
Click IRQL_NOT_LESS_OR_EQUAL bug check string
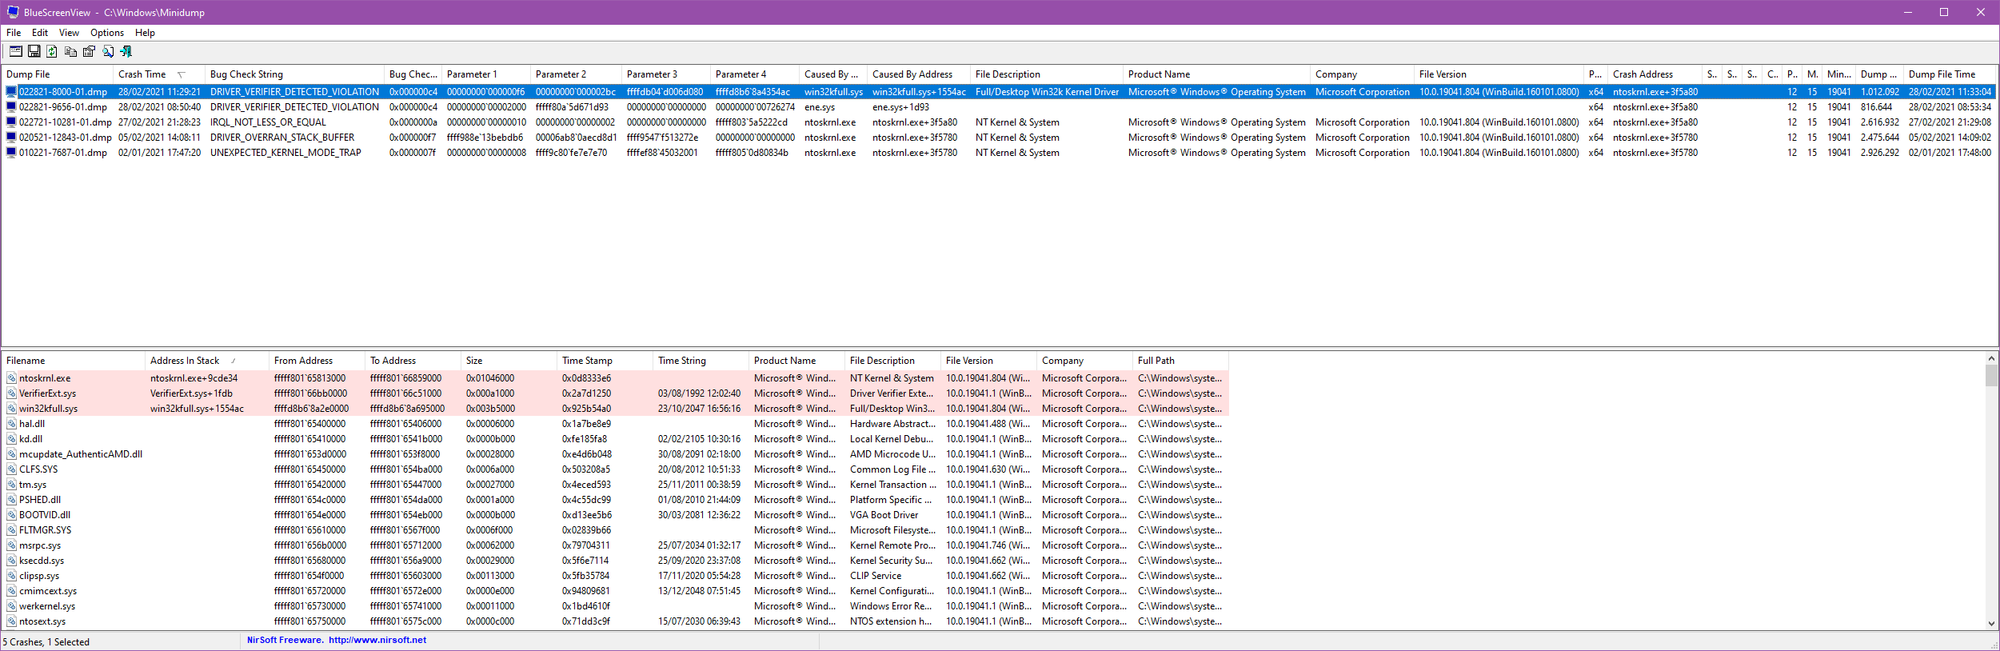tap(268, 123)
